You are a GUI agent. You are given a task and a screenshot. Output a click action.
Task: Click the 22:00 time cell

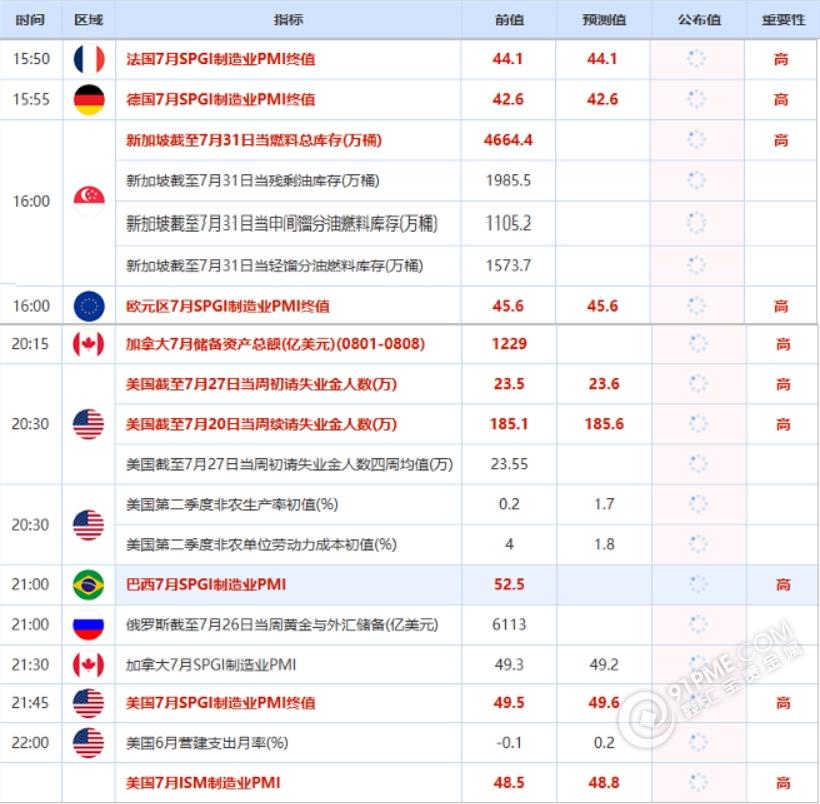click(30, 743)
